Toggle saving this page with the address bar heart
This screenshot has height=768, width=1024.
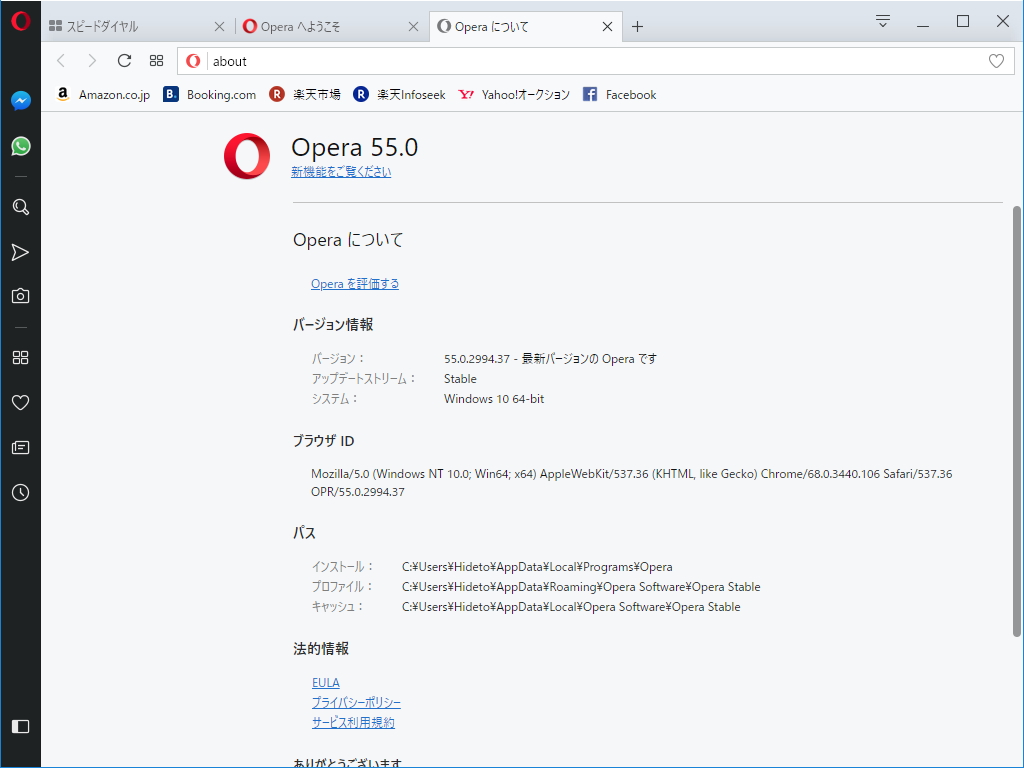click(995, 61)
